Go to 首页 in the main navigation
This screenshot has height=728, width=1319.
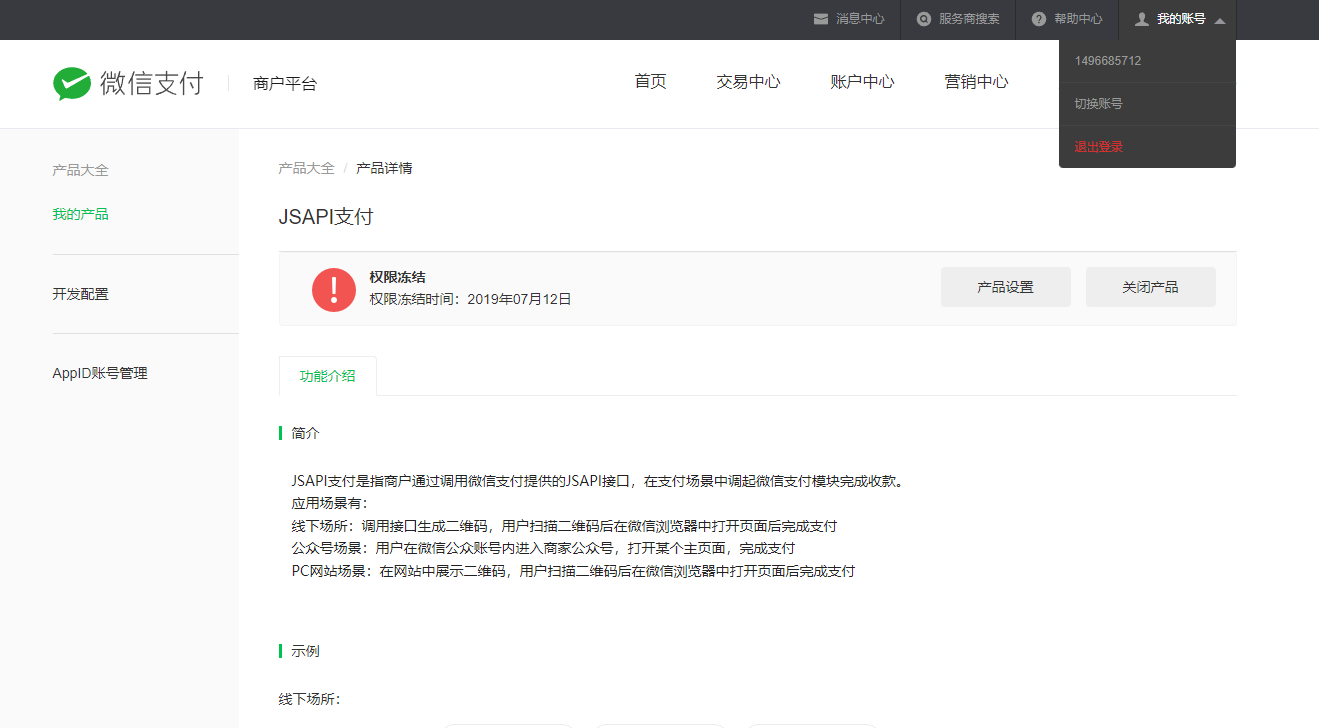click(x=650, y=82)
